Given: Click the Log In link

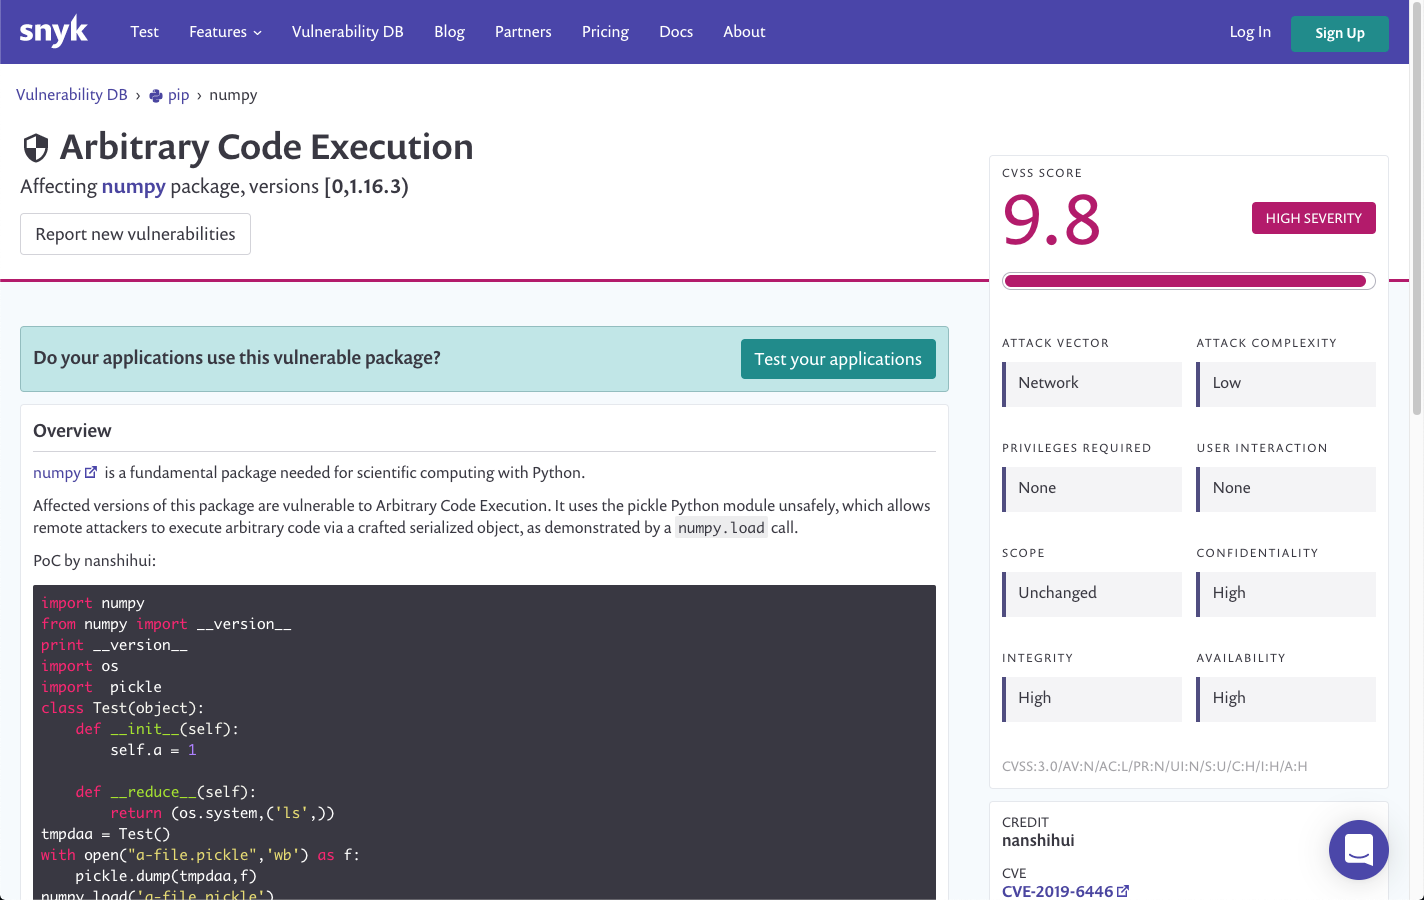Looking at the screenshot, I should tap(1250, 32).
